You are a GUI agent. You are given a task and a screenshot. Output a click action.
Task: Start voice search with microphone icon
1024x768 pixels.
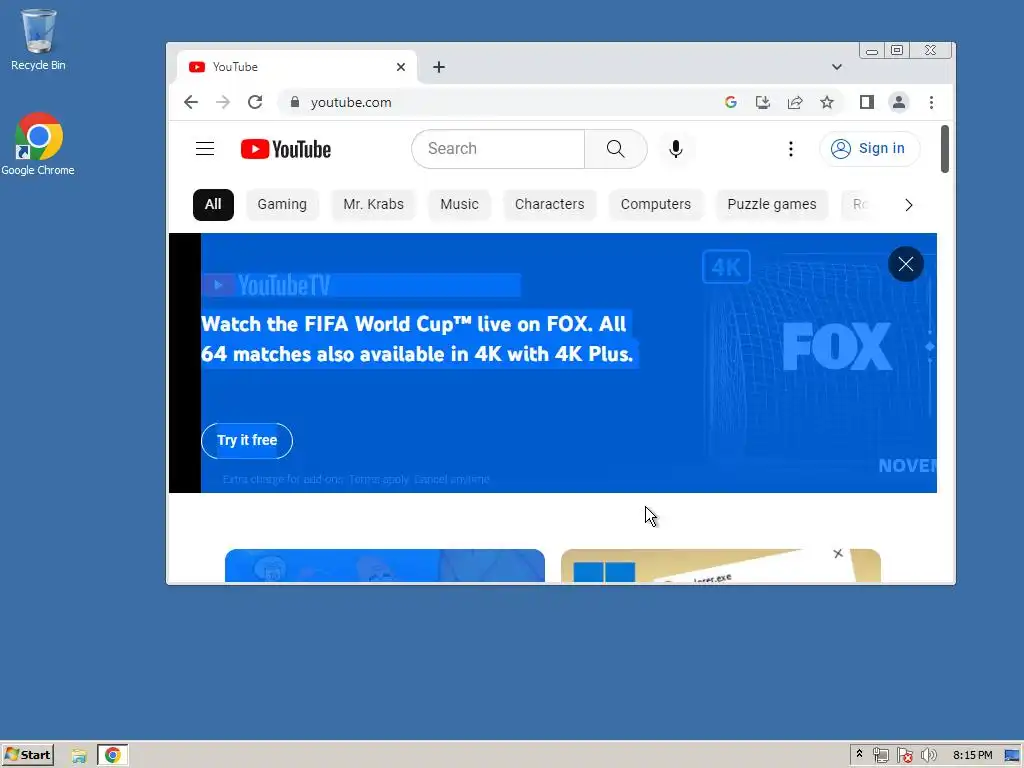[x=676, y=149]
